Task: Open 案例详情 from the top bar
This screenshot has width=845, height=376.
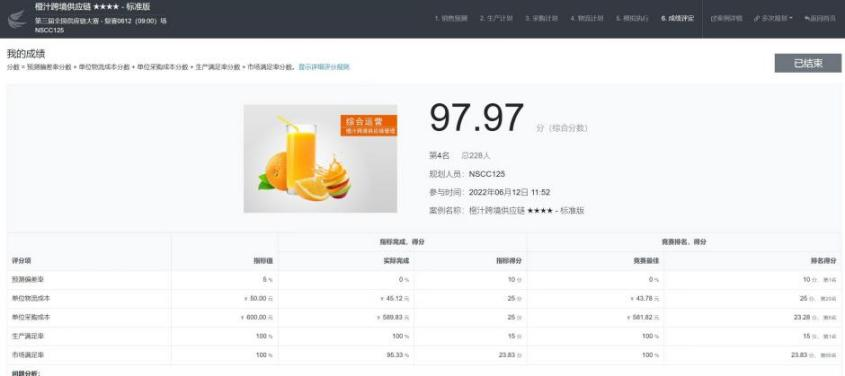Action: click(726, 18)
